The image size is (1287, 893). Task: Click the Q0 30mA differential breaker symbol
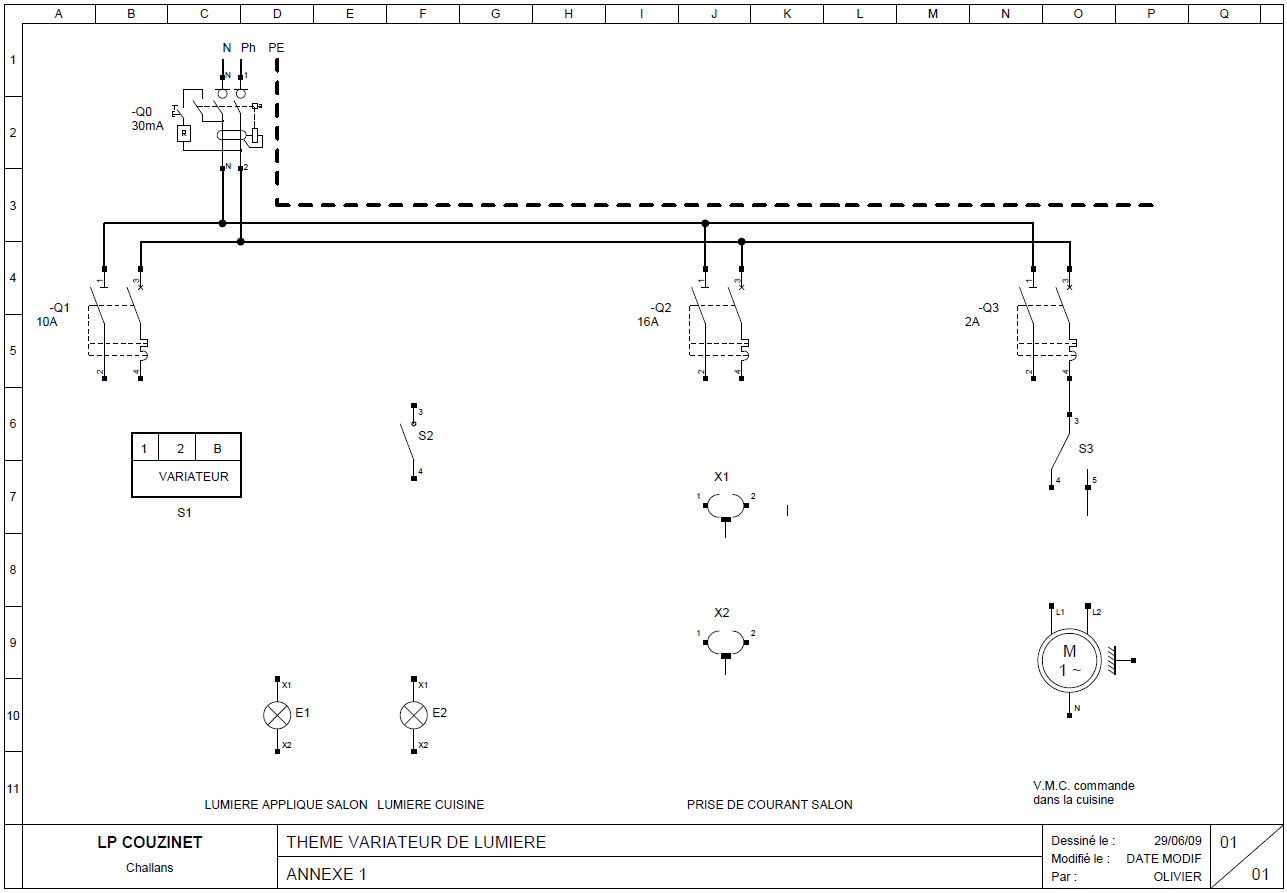click(222, 126)
